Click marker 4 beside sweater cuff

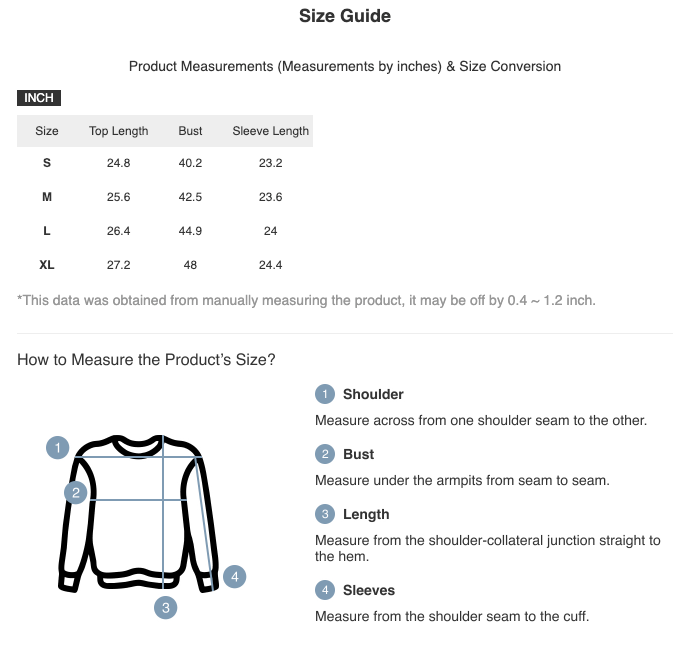point(234,577)
